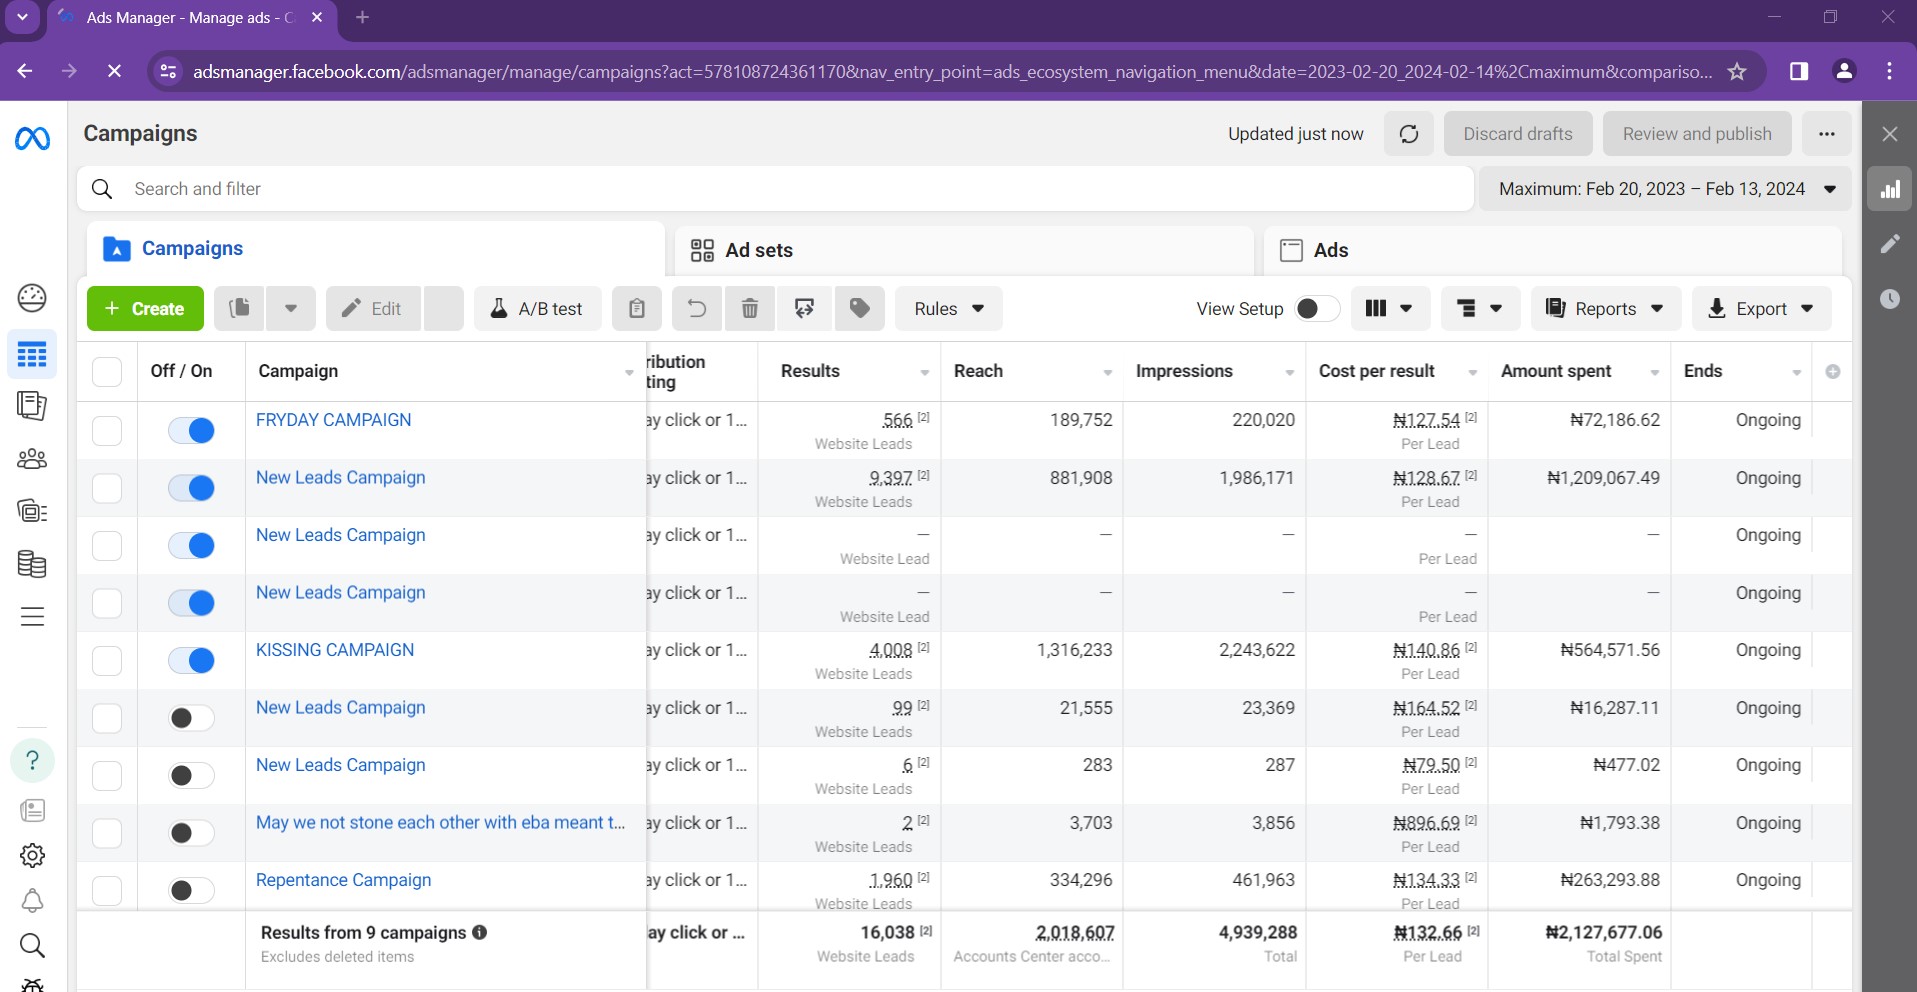This screenshot has height=992, width=1917.
Task: Open the duplicate campaign icon button
Action: 239,309
